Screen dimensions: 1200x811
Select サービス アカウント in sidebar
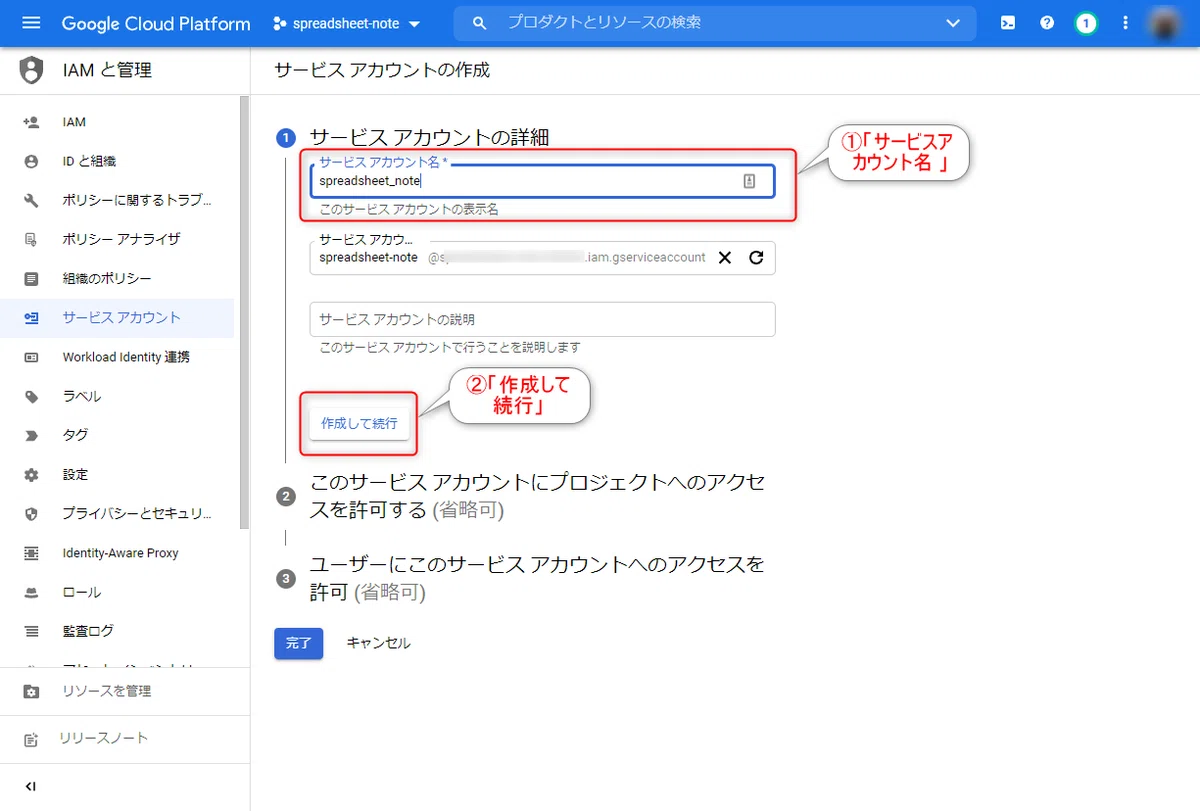click(x=117, y=317)
